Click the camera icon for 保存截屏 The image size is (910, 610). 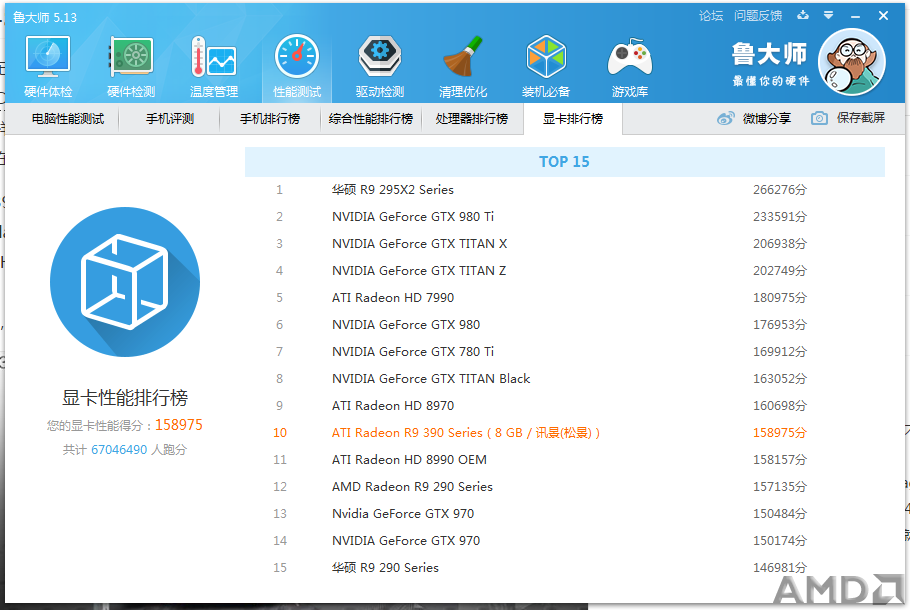point(819,118)
